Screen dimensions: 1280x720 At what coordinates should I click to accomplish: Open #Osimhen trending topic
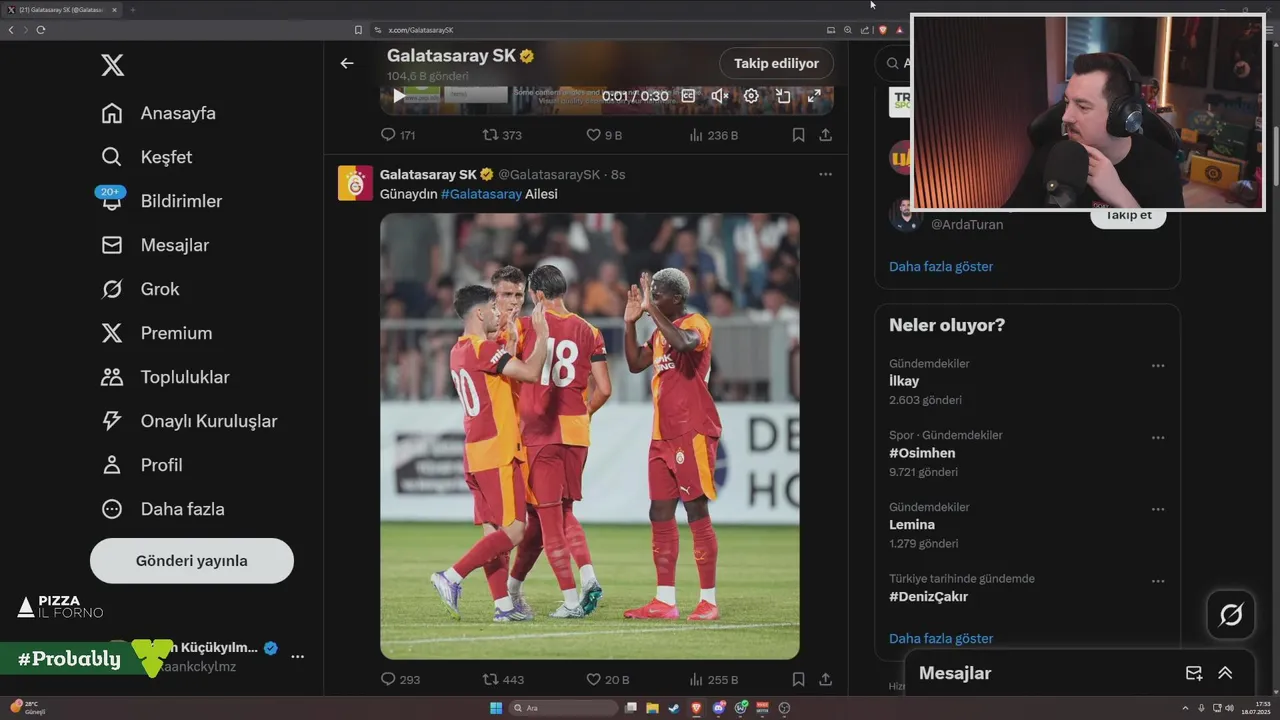[922, 453]
